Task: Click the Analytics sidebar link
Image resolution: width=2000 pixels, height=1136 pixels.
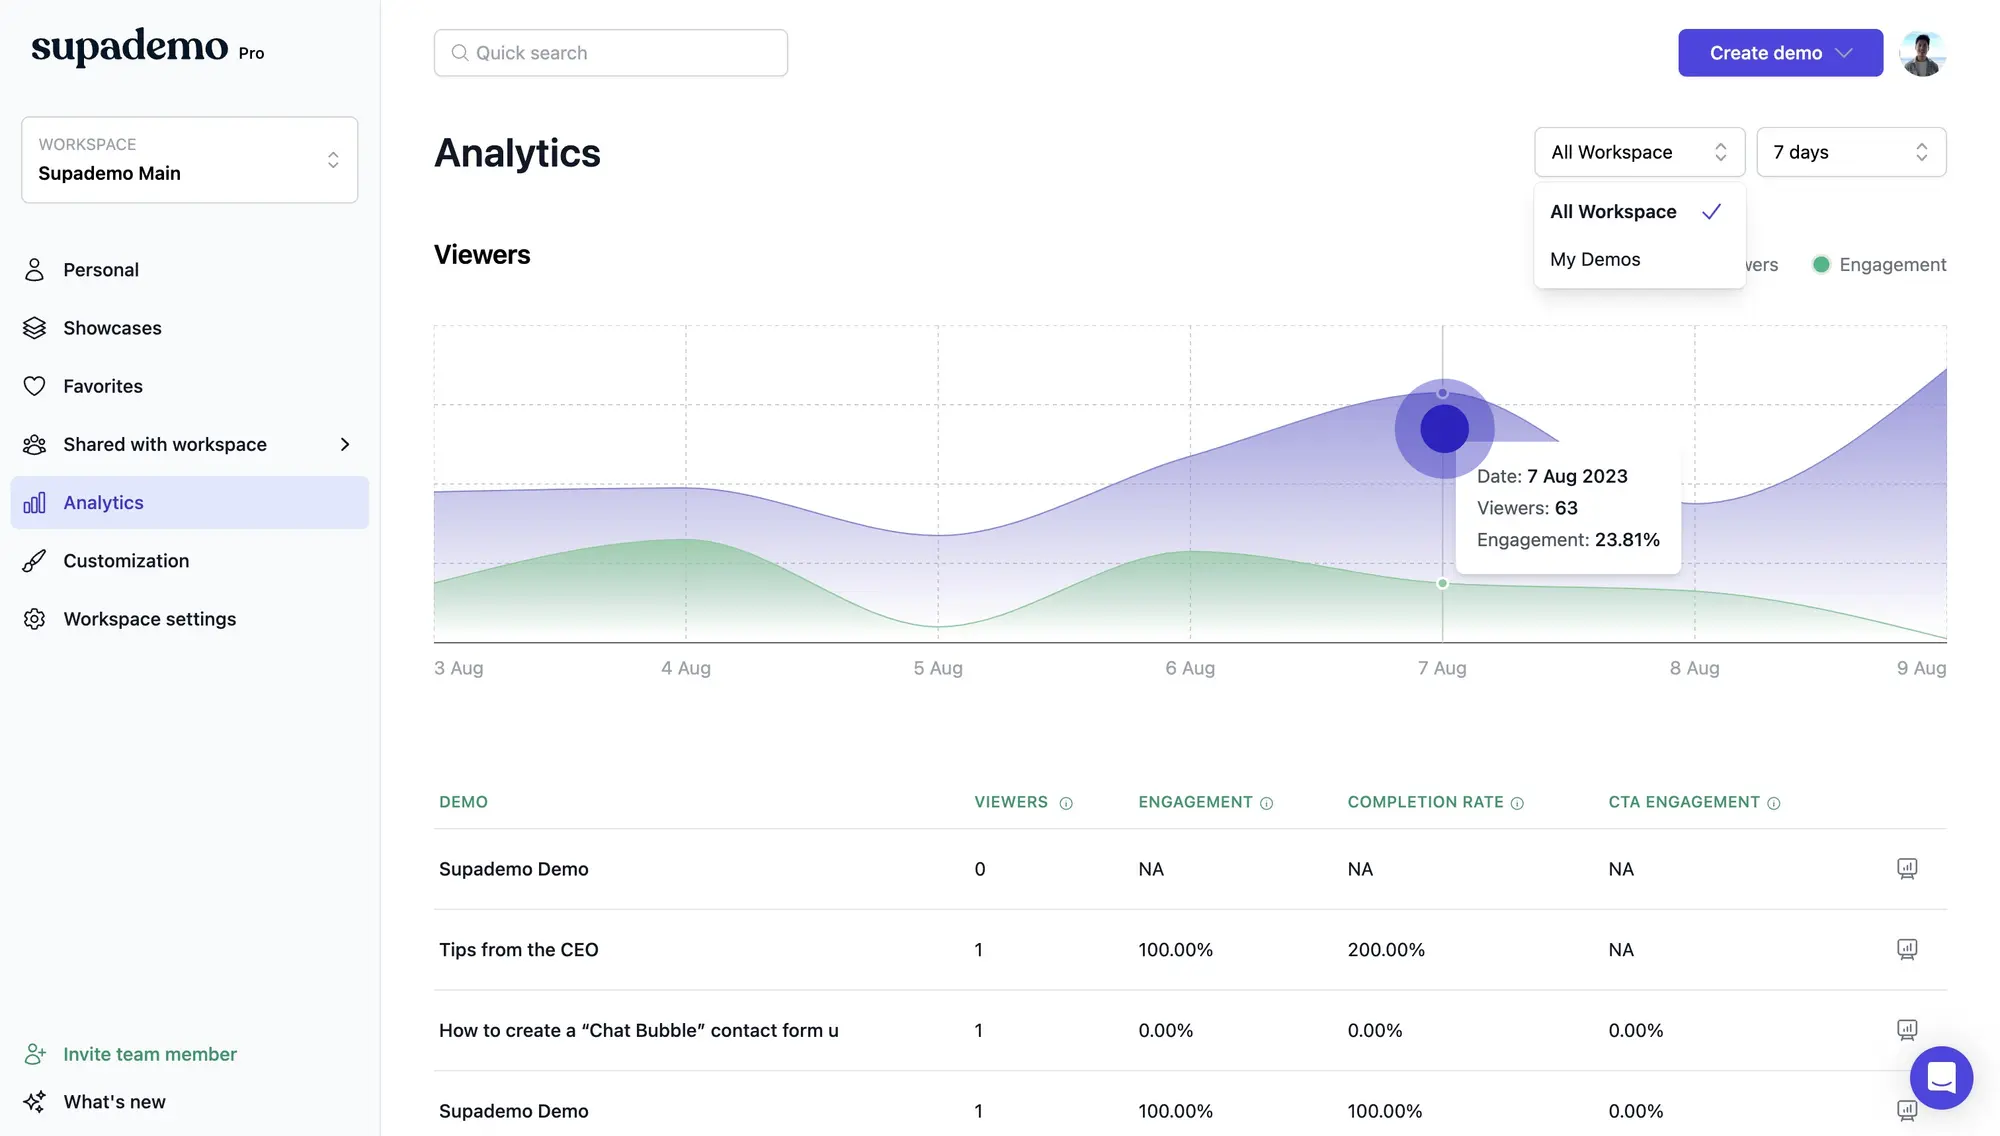Action: point(189,502)
